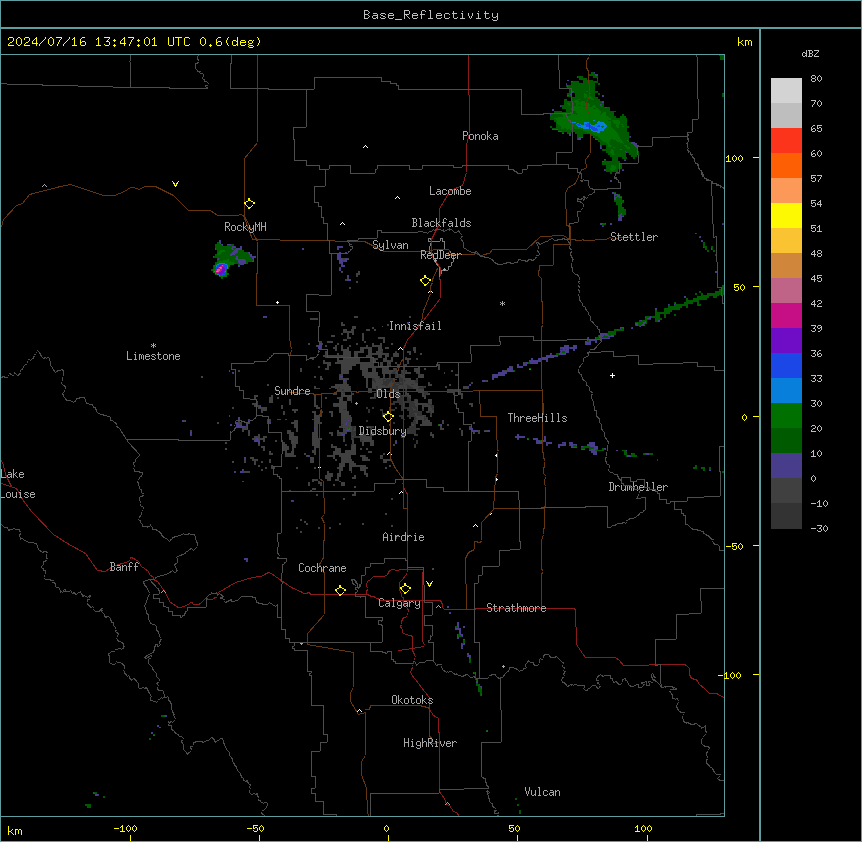Image resolution: width=862 pixels, height=842 pixels.
Task: Click the RockyMH label
Action: point(245,226)
